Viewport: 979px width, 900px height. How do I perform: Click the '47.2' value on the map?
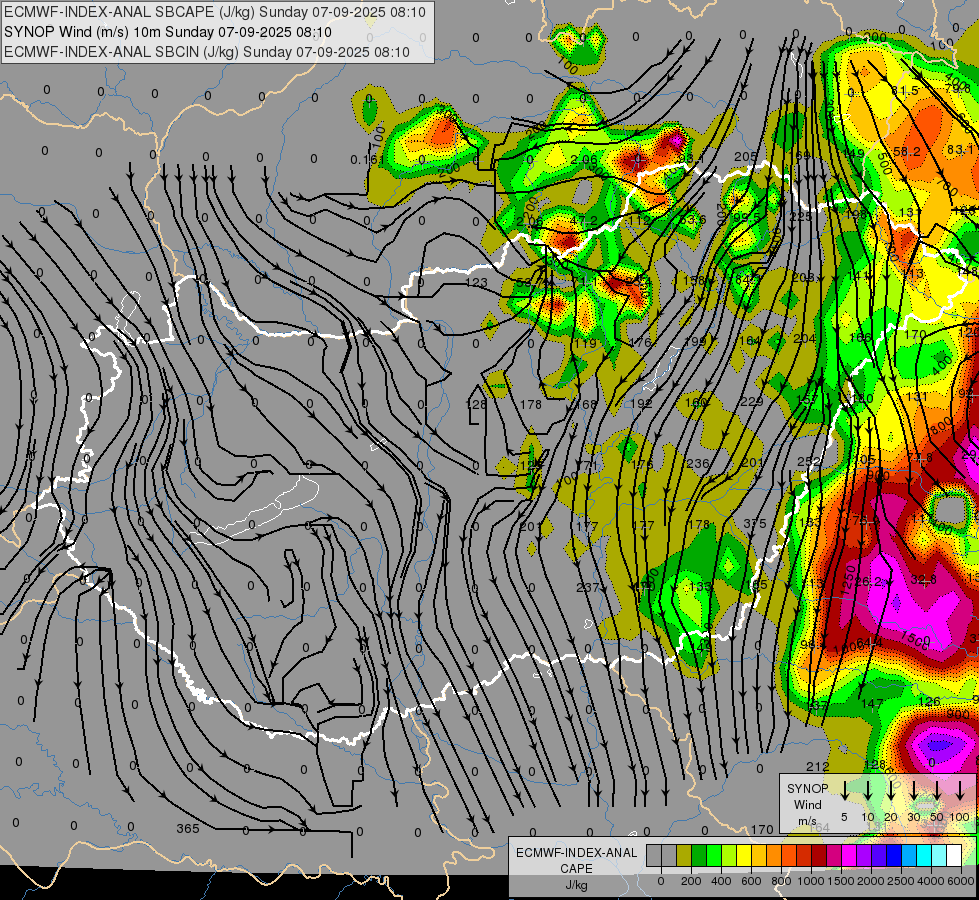(x=584, y=221)
